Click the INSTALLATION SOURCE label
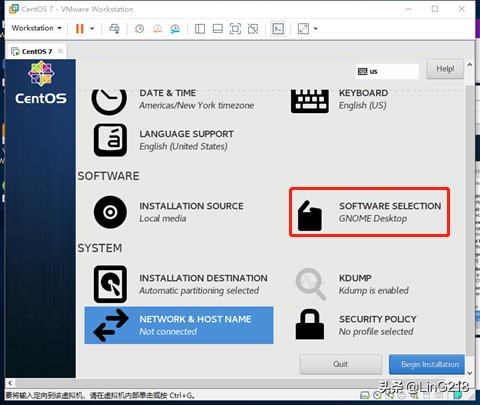Image resolution: width=480 pixels, height=405 pixels. pyautogui.click(x=191, y=206)
